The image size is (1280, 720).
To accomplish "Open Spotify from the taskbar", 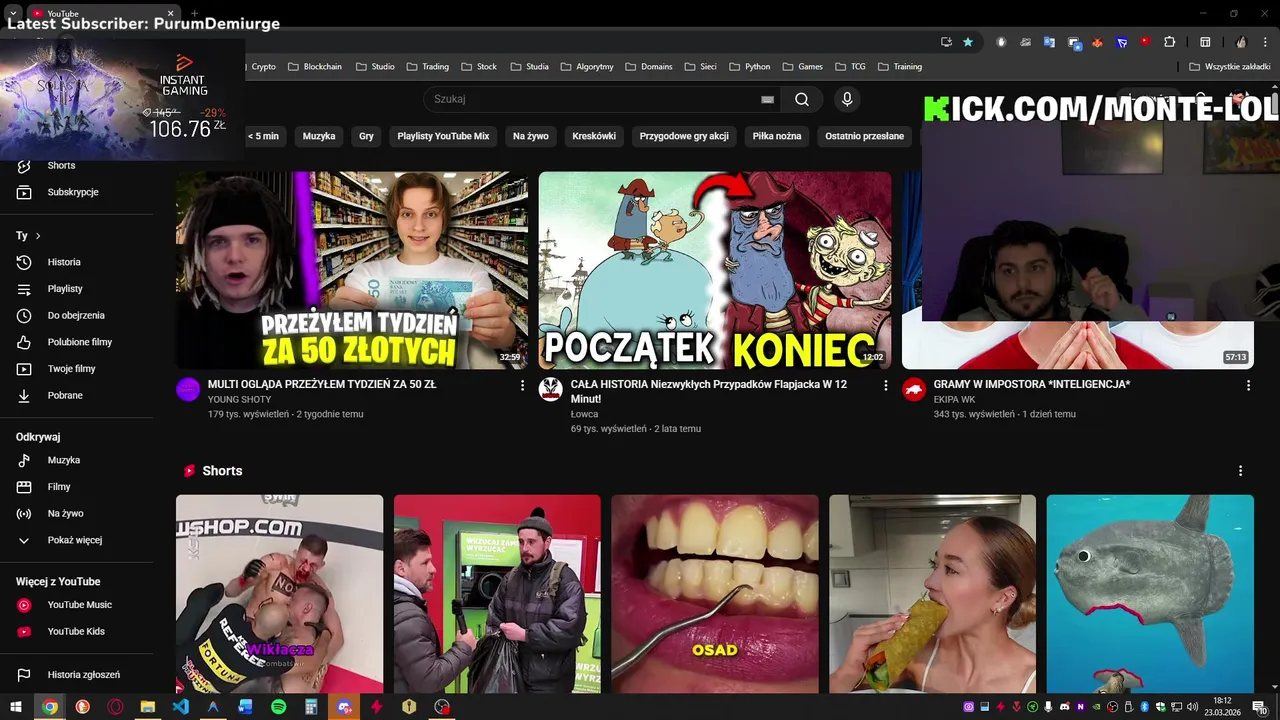I will click(278, 707).
